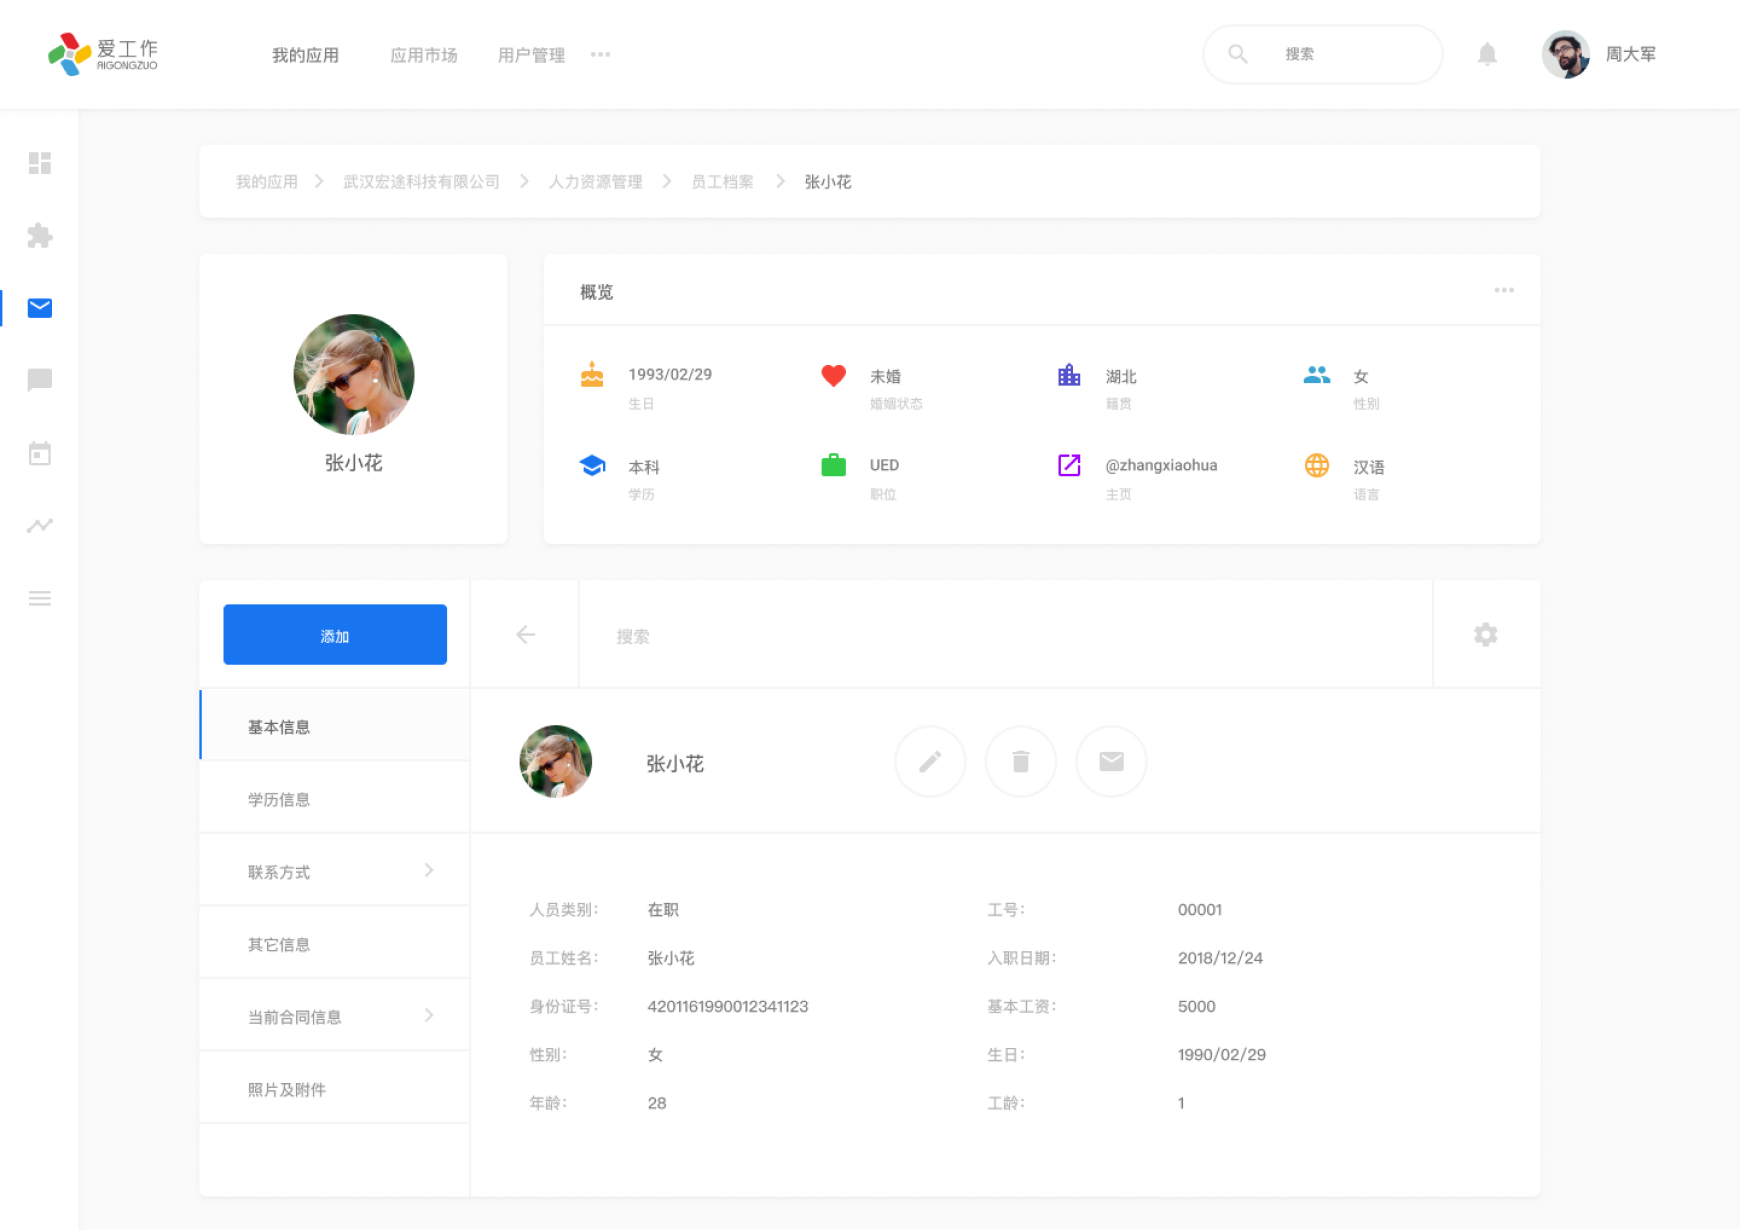Select the 学历信息 tab
The height and width of the screenshot is (1230, 1740).
[279, 799]
